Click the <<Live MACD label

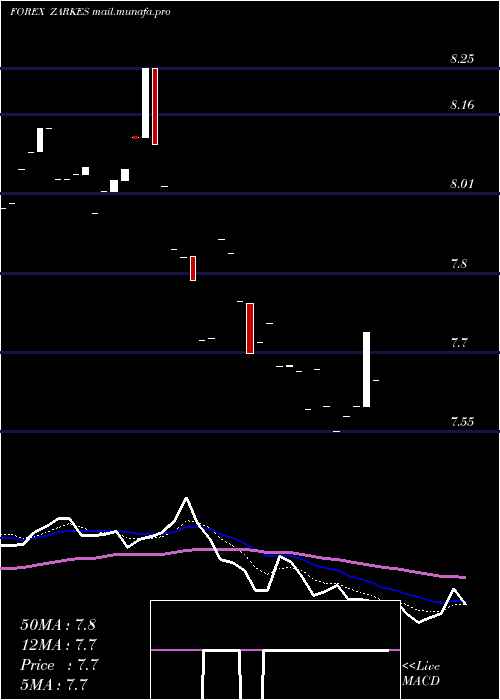pos(421,673)
